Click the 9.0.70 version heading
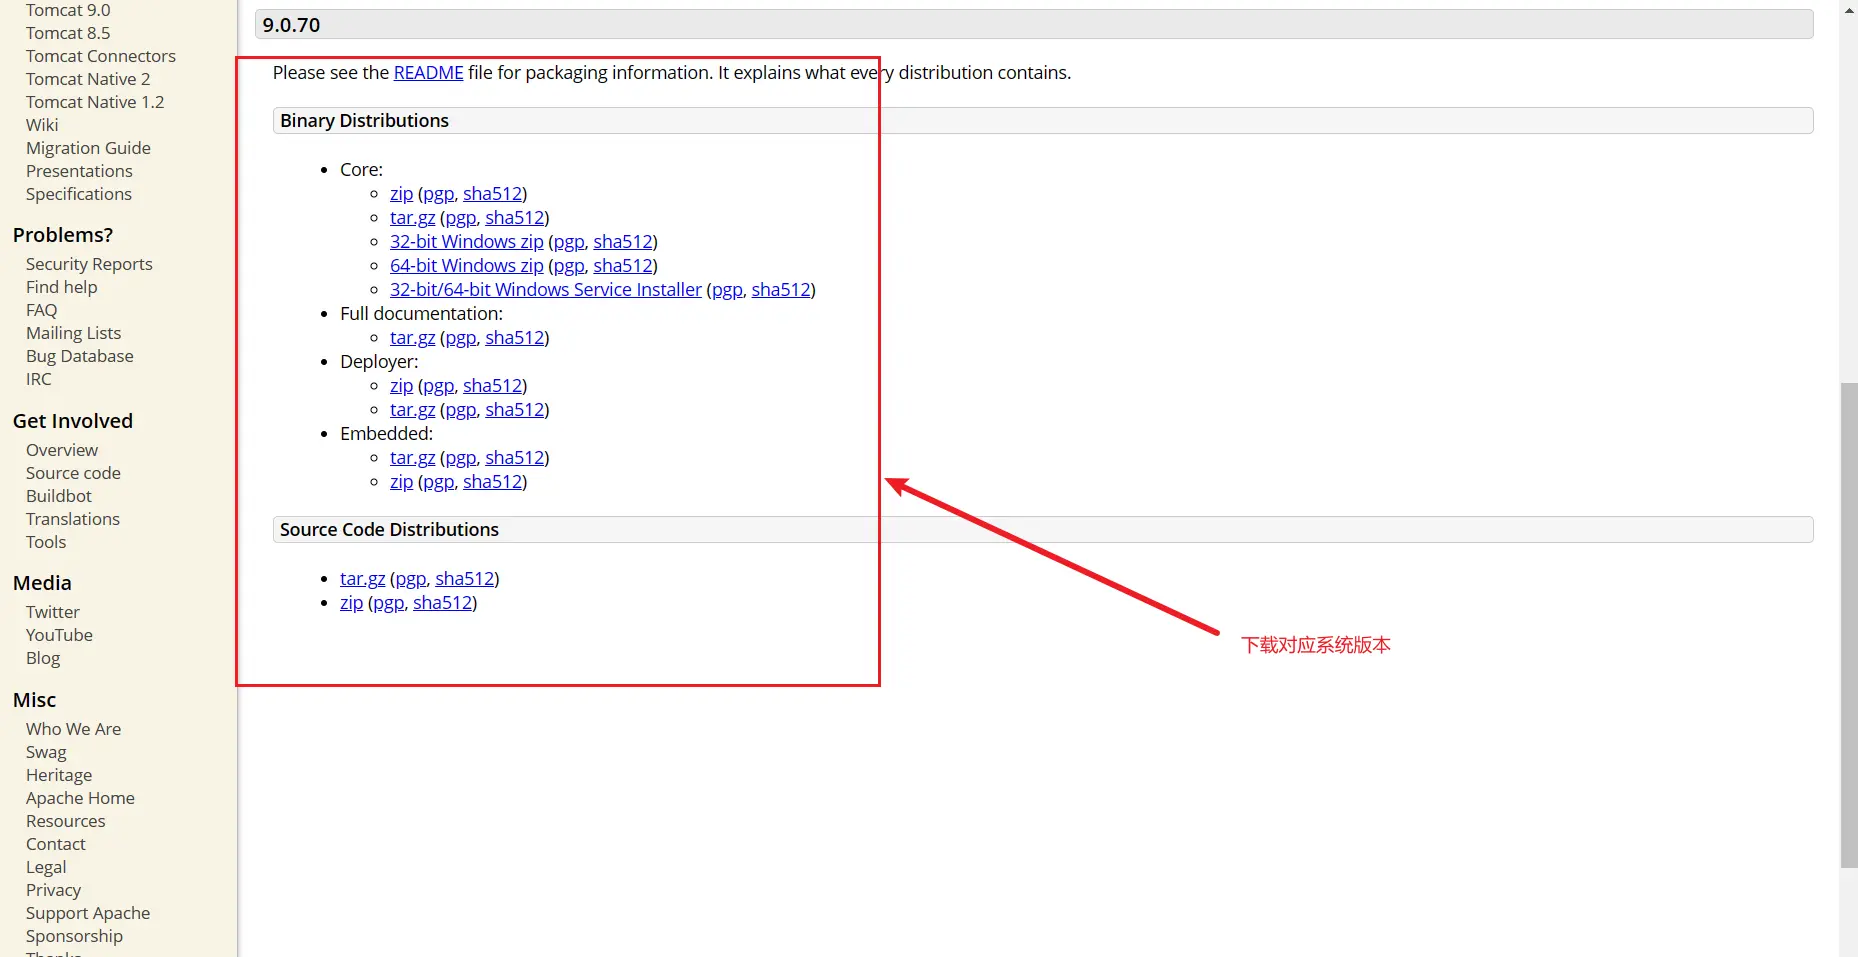Viewport: 1858px width, 957px height. [1034, 25]
